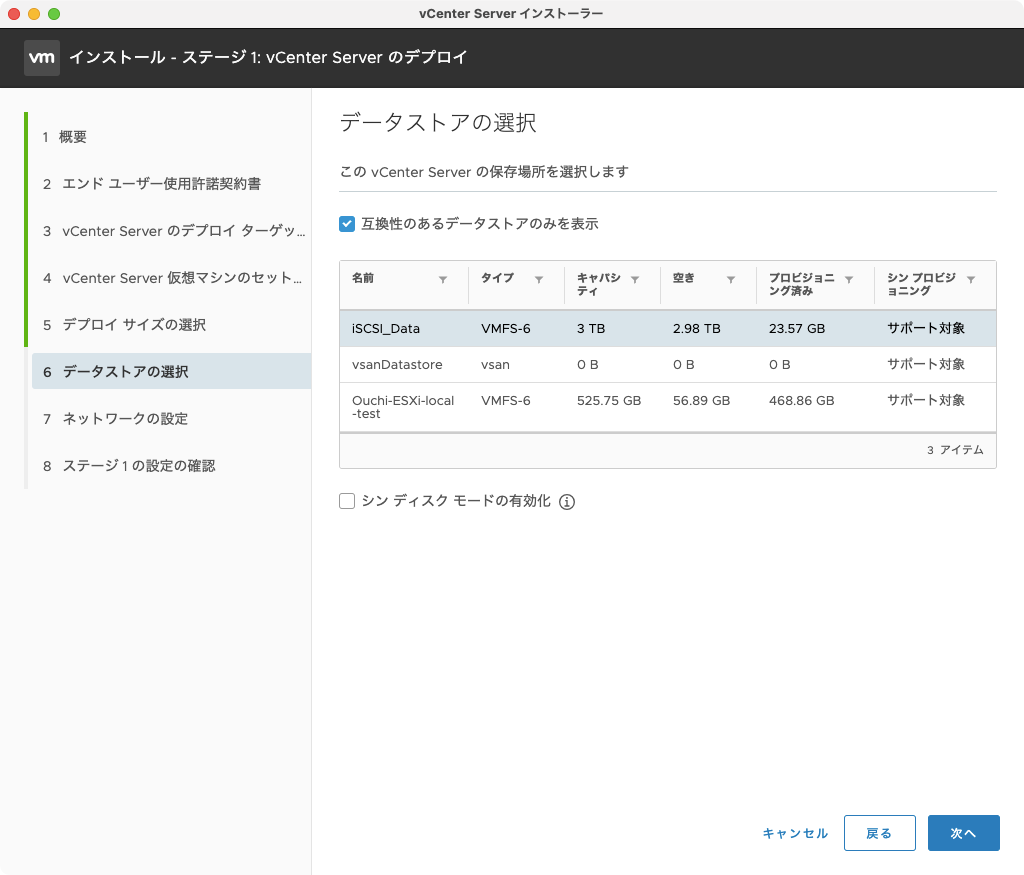Click the キャンセル link

pos(795,833)
